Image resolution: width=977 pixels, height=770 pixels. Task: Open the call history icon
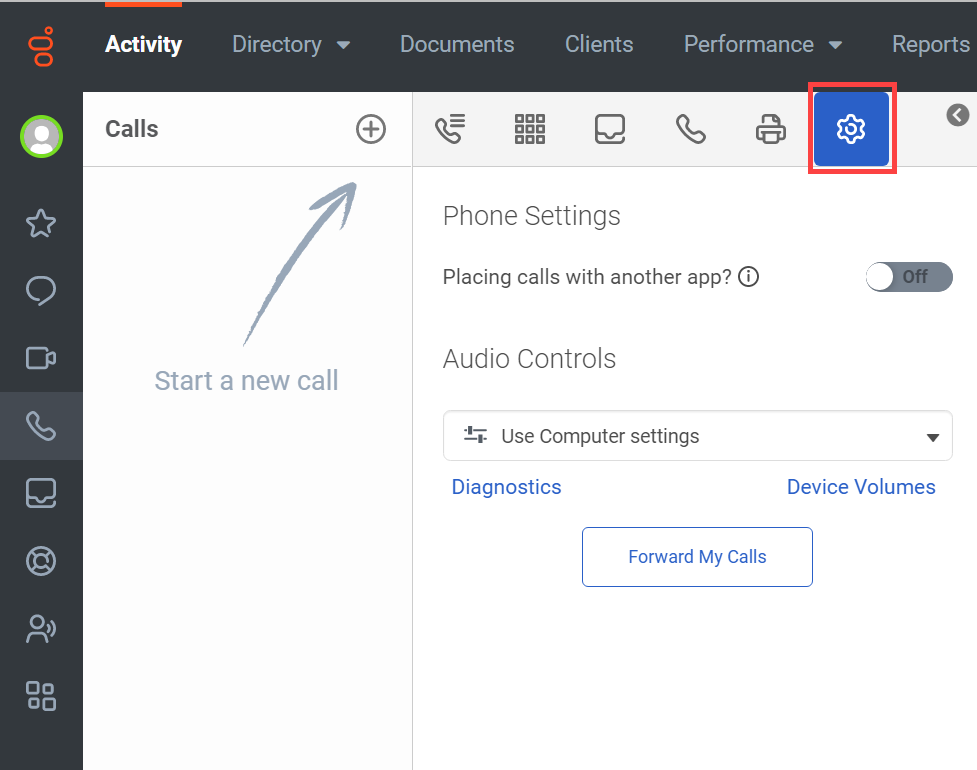[450, 129]
